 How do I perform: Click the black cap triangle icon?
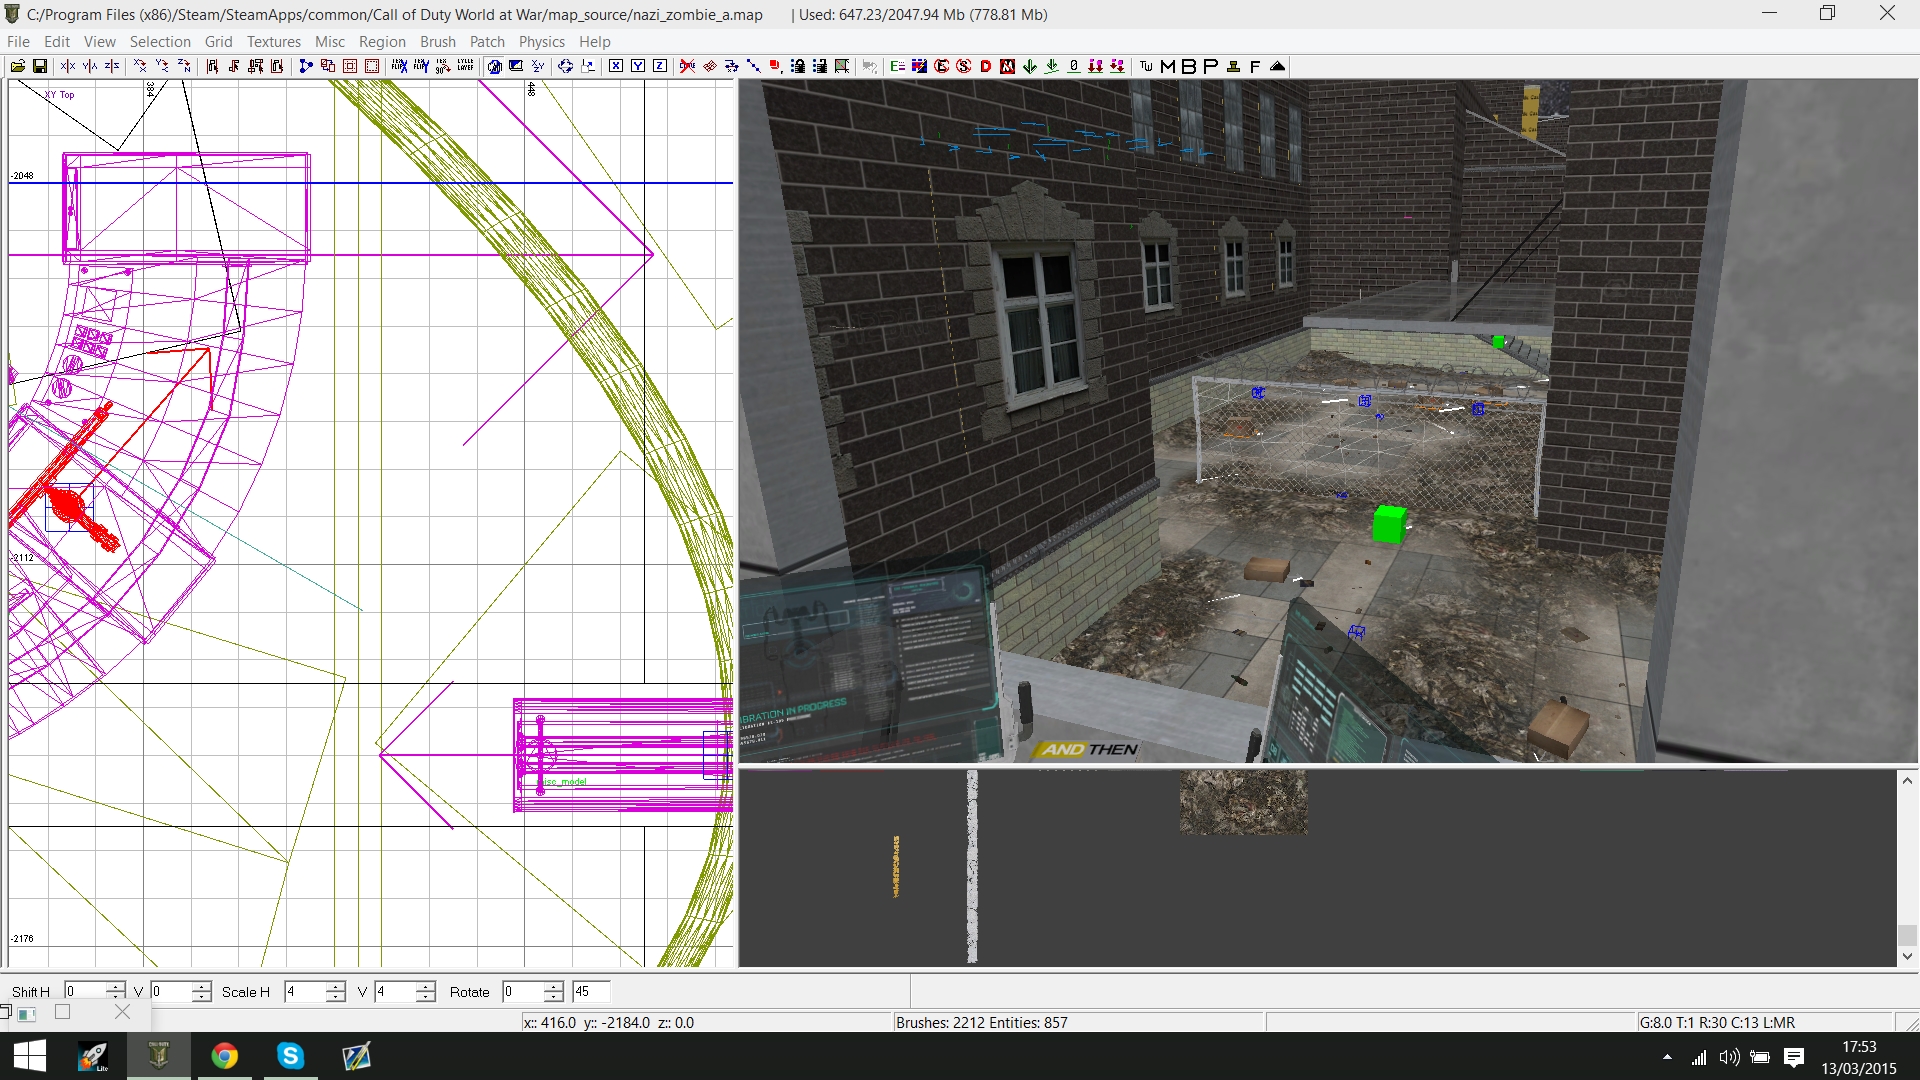(1277, 66)
